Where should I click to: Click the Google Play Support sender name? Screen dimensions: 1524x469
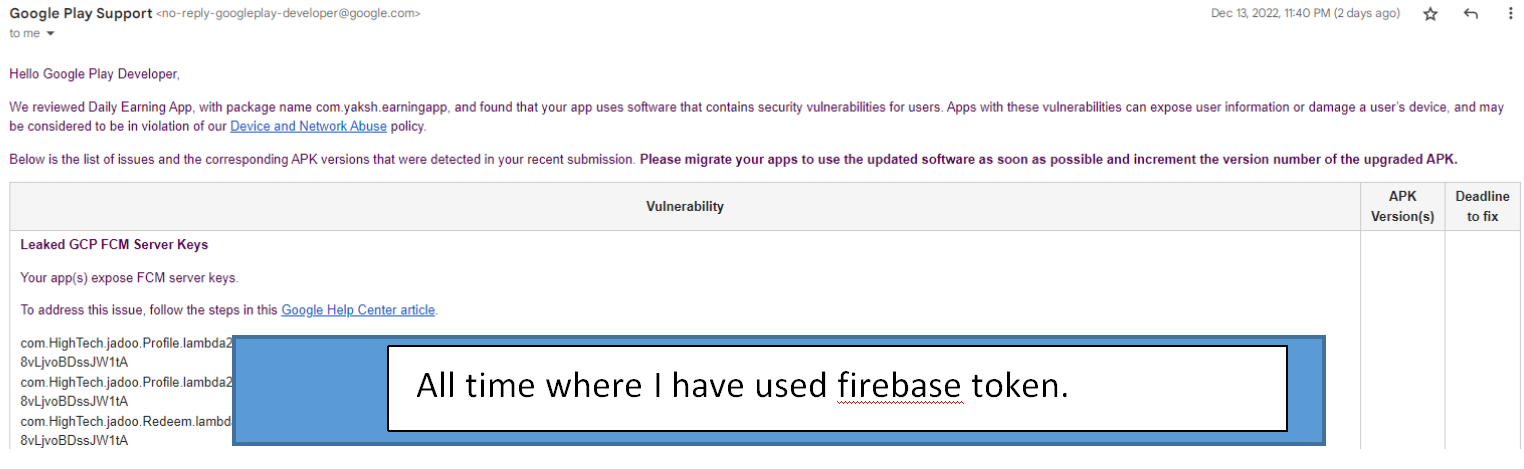(x=81, y=14)
